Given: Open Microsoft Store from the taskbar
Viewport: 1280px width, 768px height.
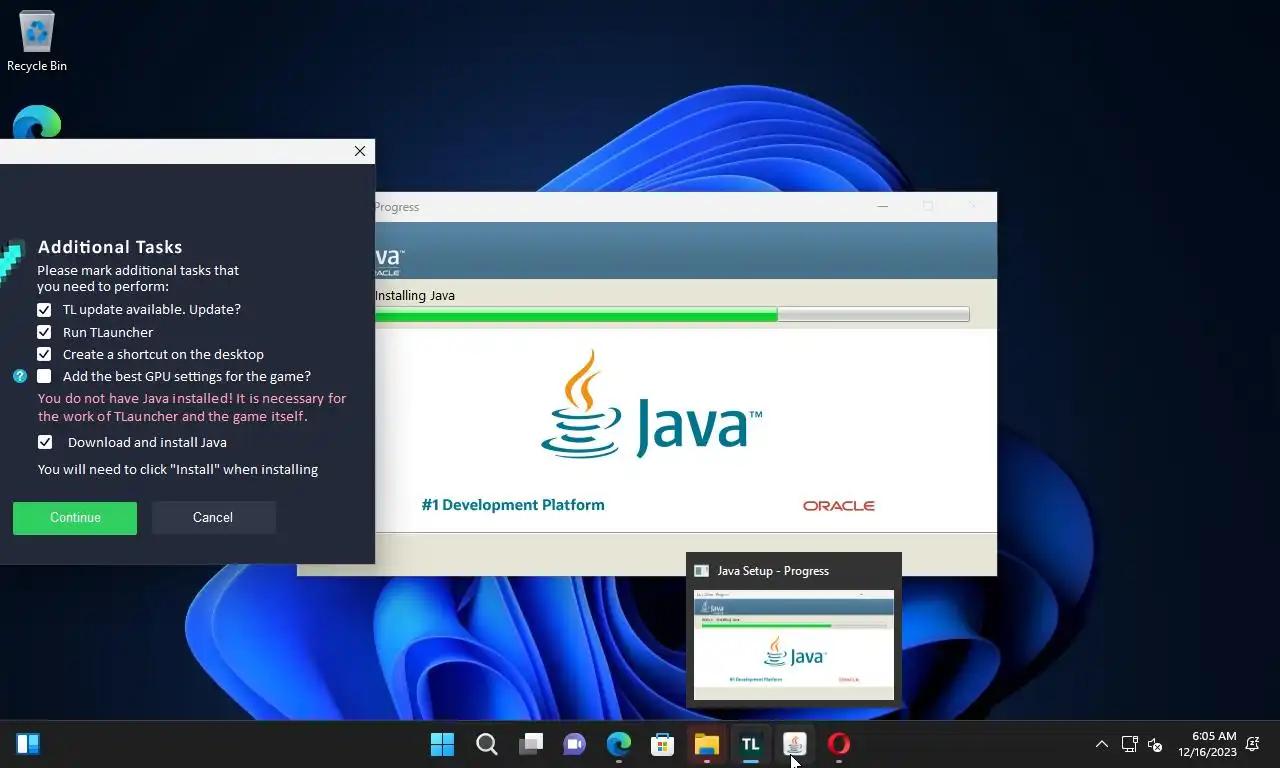Looking at the screenshot, I should tap(662, 744).
